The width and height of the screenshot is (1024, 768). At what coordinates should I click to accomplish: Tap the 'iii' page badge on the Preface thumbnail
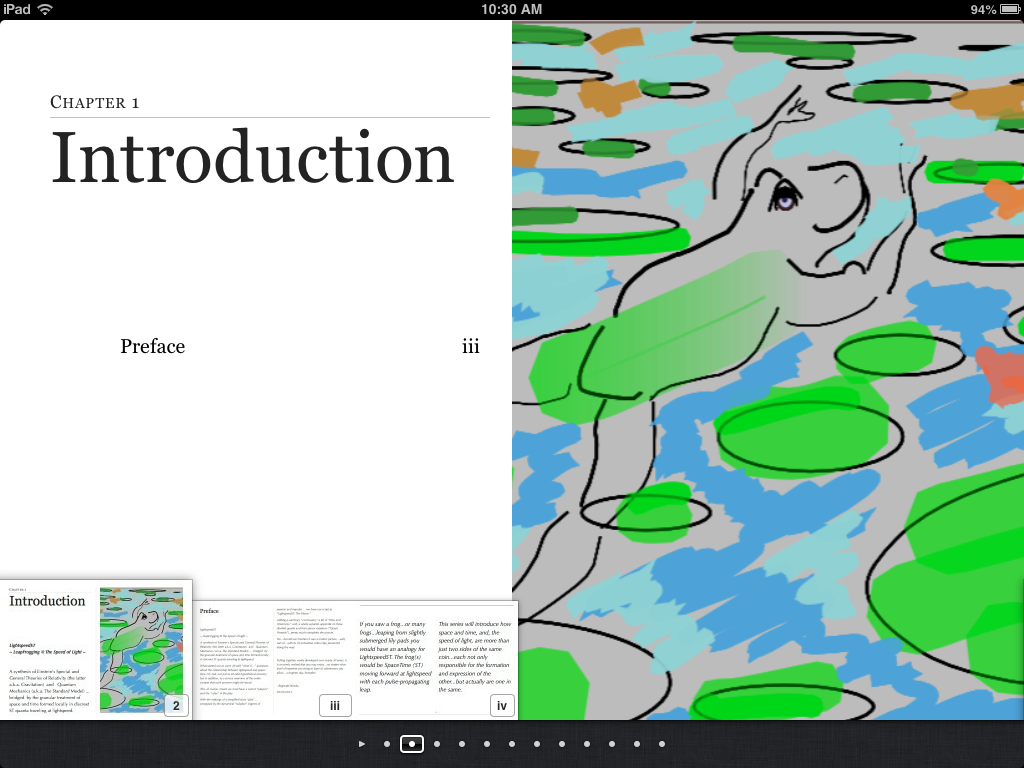(x=335, y=705)
